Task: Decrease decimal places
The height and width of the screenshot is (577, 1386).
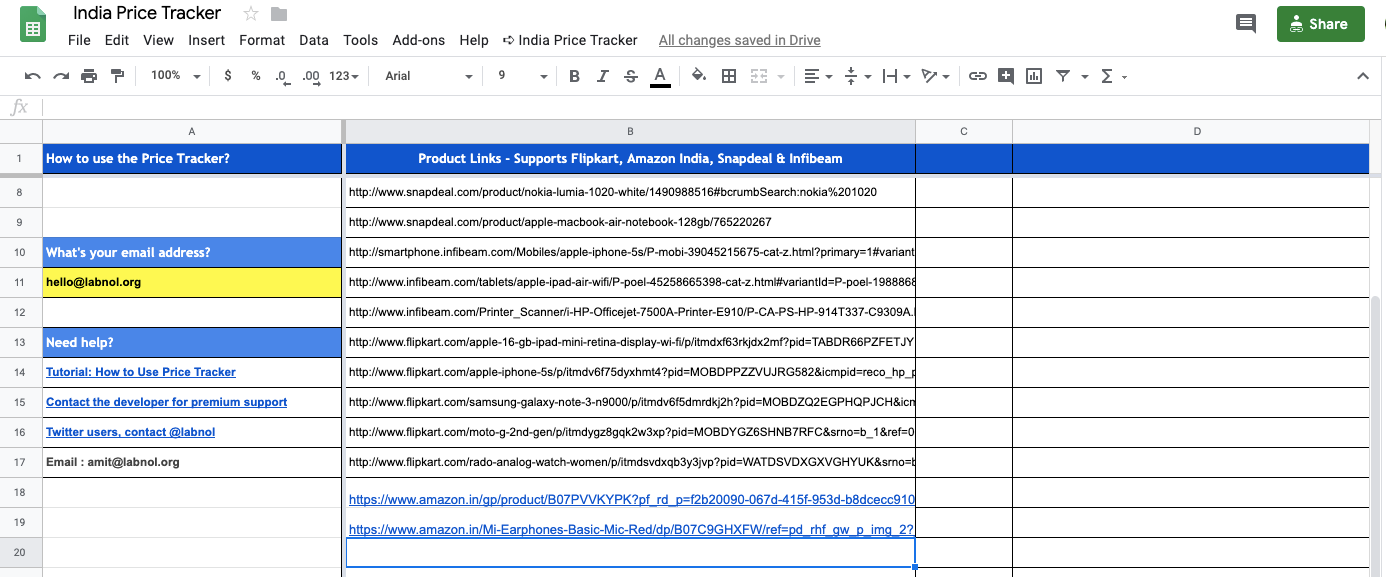Action: point(282,76)
